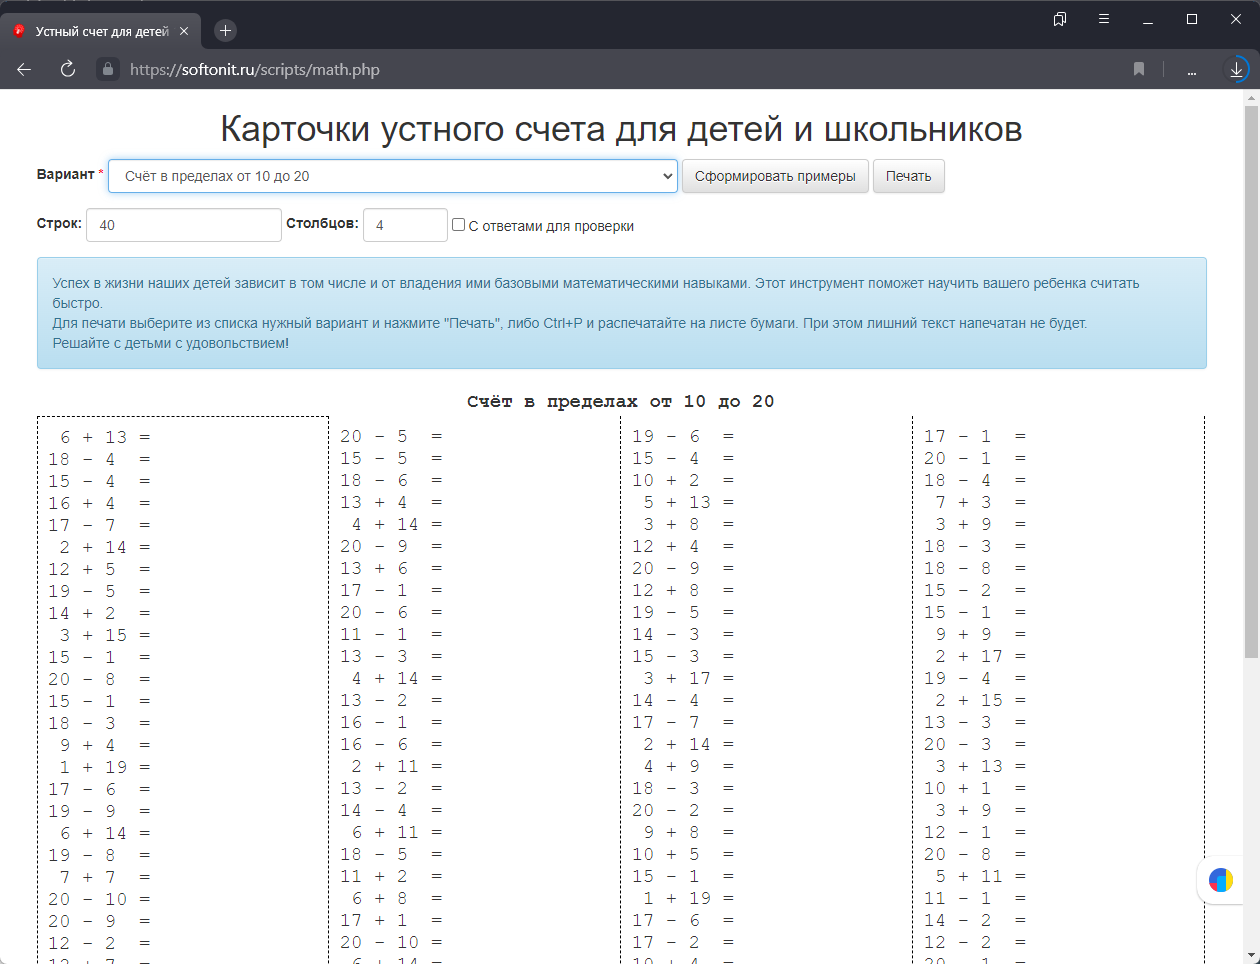1260x964 pixels.
Task: Switch to the "Устный счет для детей" tab
Action: pyautogui.click(x=100, y=31)
